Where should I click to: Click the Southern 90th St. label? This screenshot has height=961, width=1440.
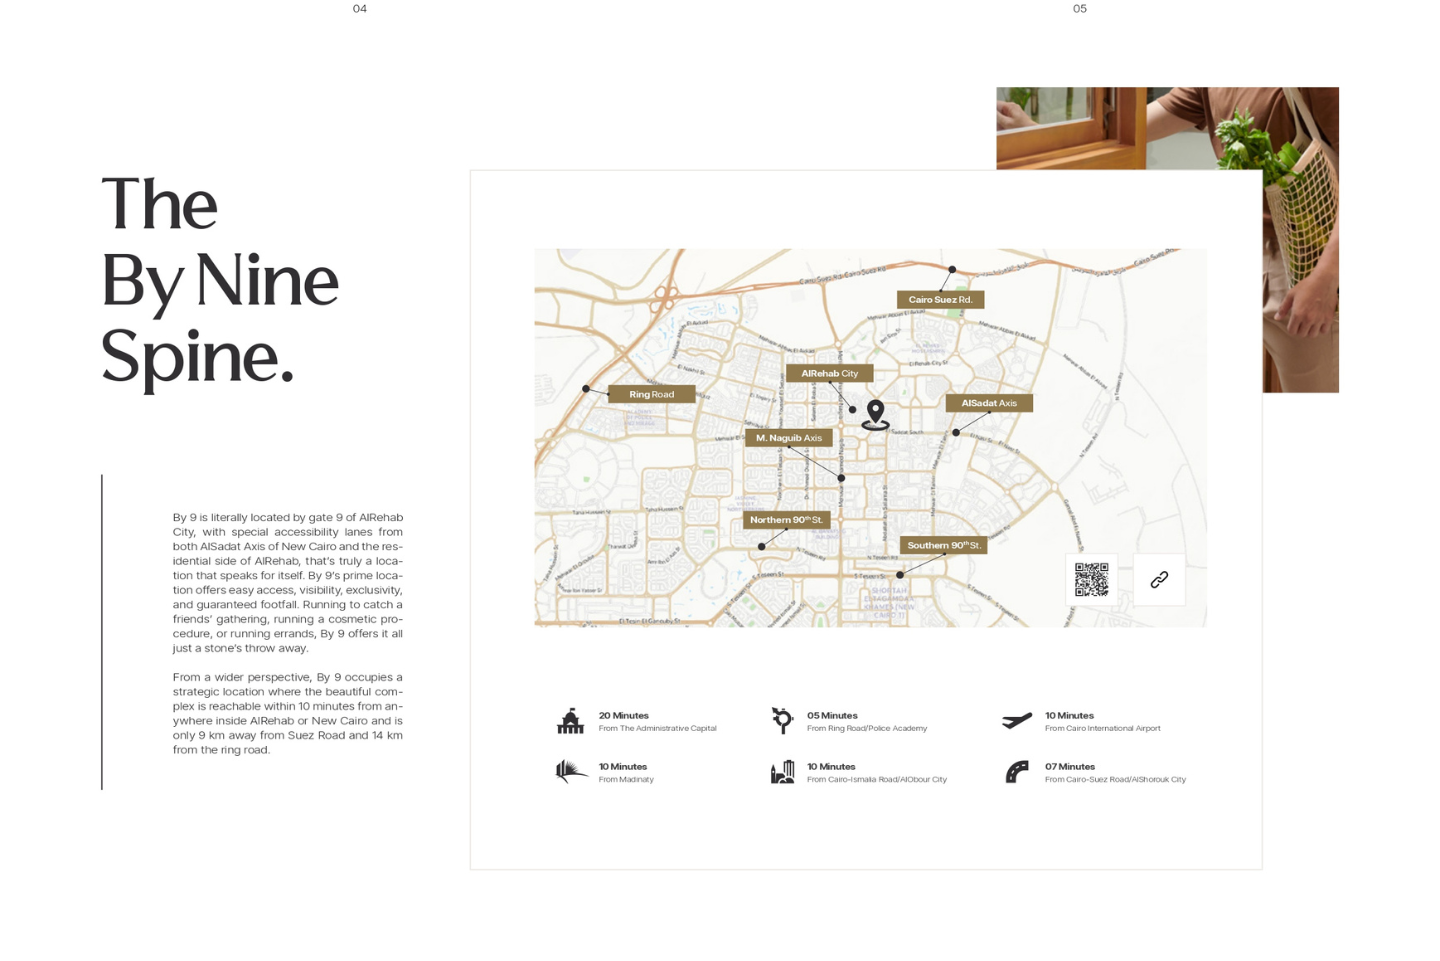[x=943, y=545]
